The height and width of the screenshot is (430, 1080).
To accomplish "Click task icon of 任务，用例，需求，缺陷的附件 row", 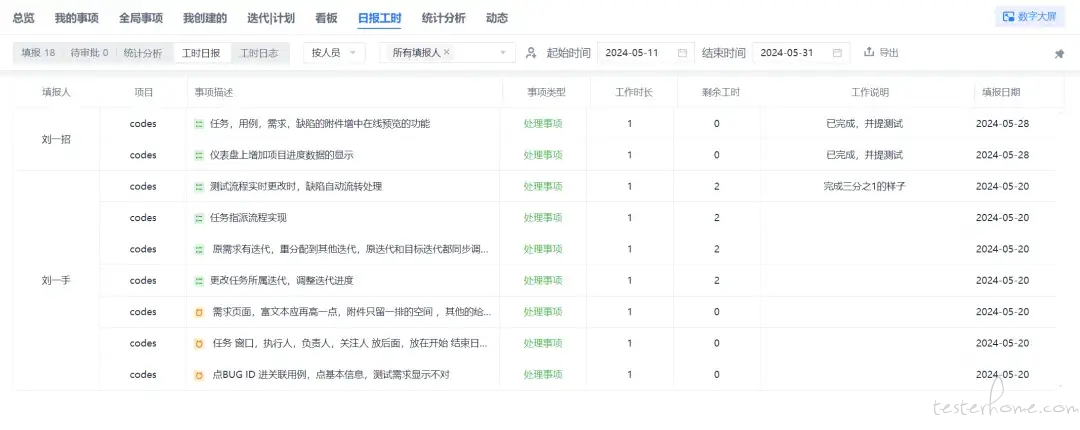I will [199, 124].
